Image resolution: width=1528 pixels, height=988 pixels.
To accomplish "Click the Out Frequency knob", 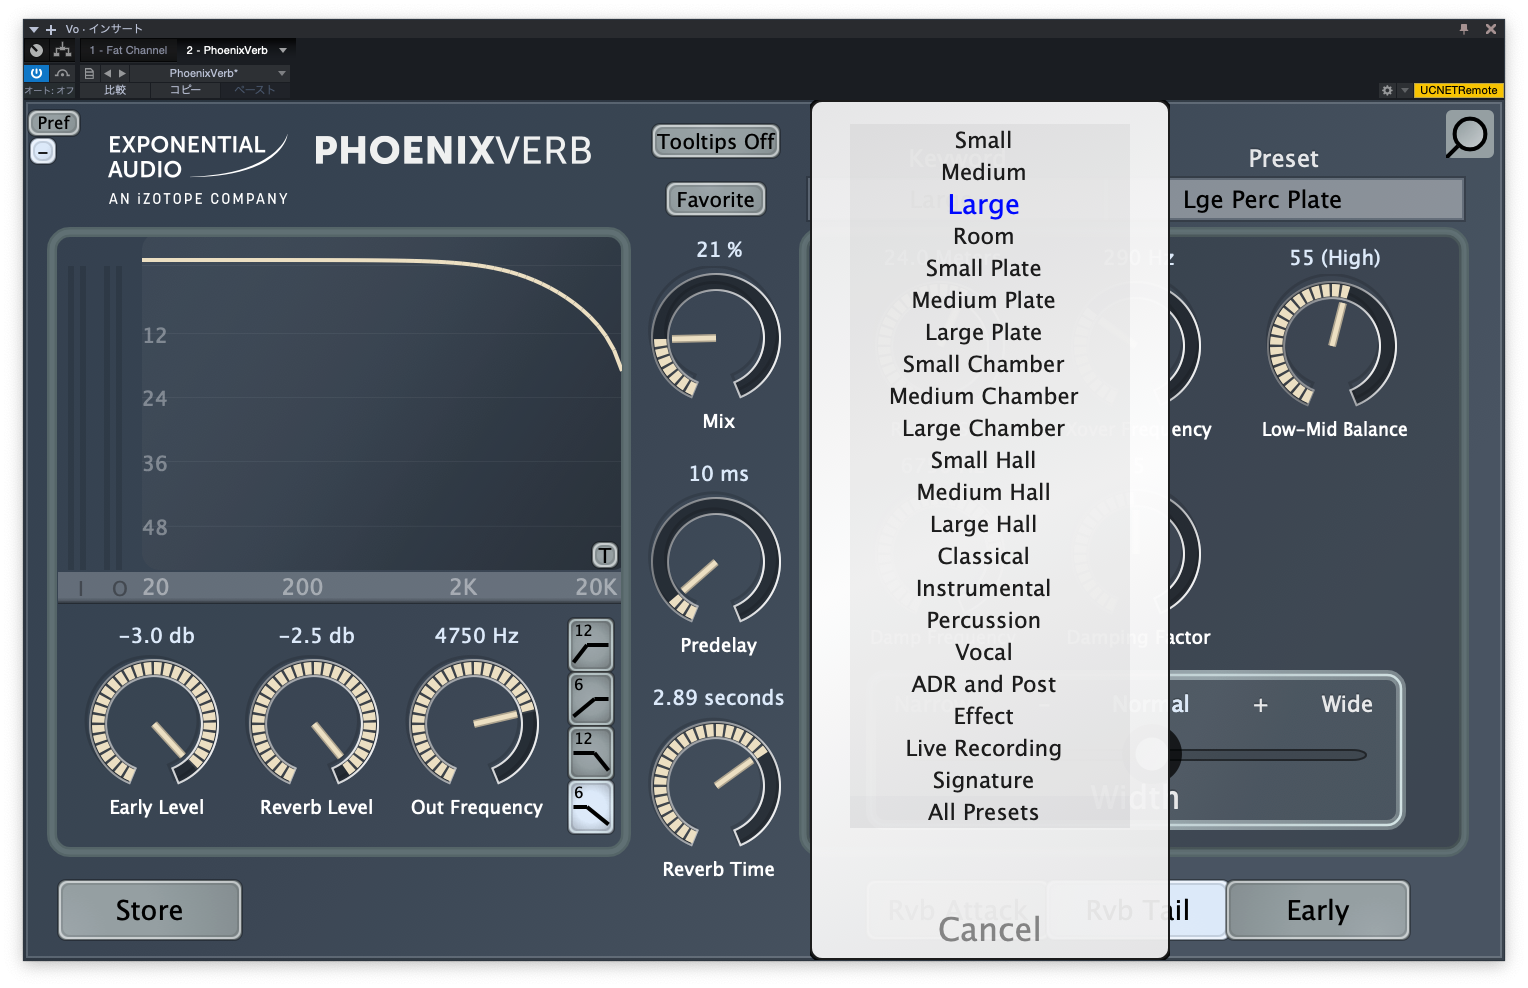I will pos(475,723).
